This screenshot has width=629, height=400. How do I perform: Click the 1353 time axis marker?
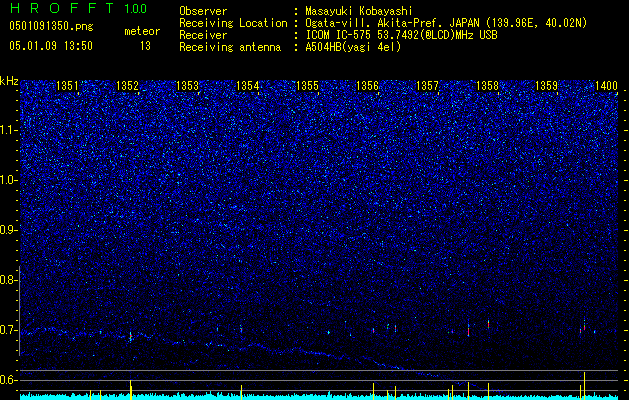[187, 85]
